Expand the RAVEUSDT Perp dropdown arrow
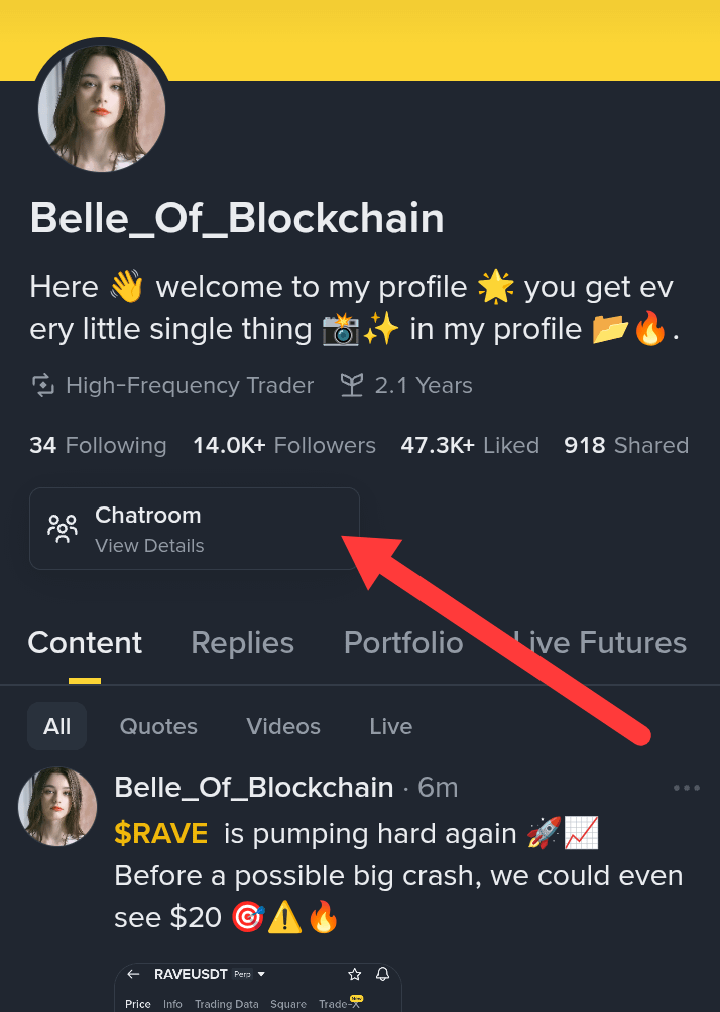Image resolution: width=720 pixels, height=1012 pixels. point(261,974)
